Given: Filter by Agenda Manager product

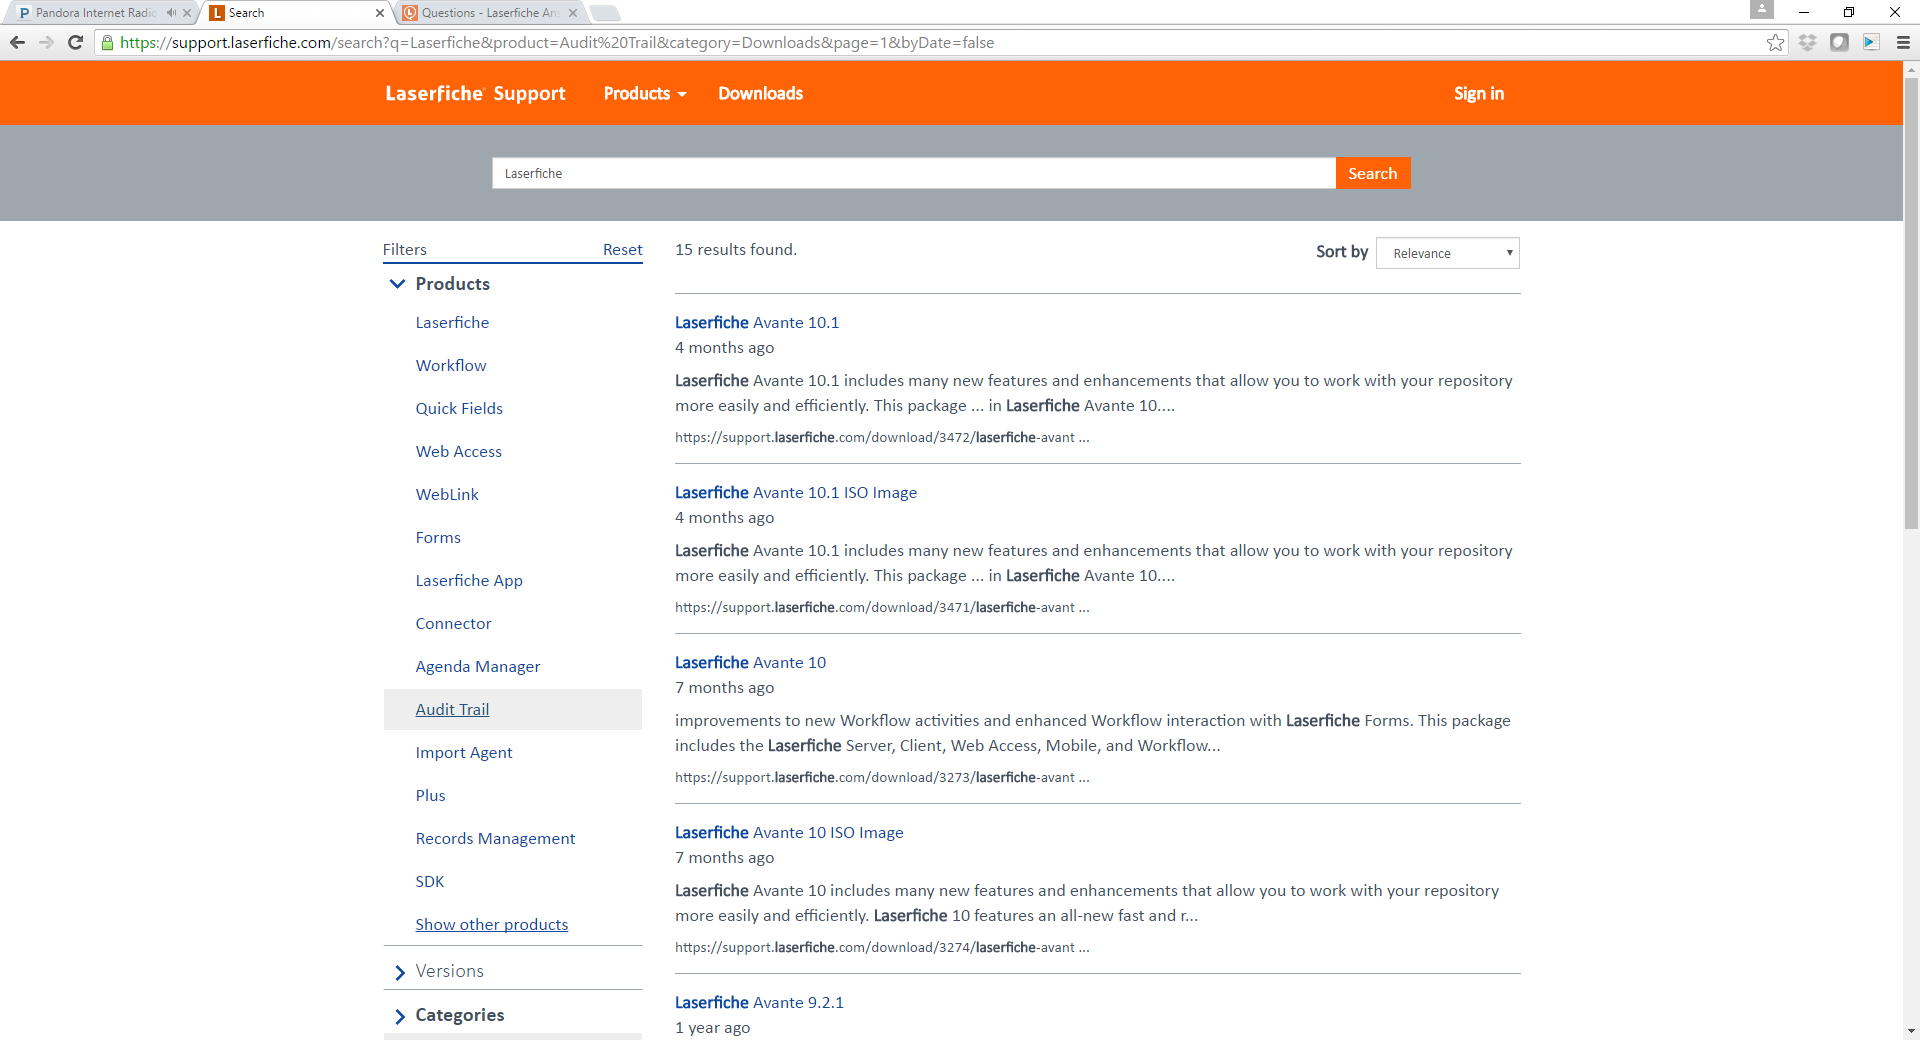Looking at the screenshot, I should (x=478, y=666).
